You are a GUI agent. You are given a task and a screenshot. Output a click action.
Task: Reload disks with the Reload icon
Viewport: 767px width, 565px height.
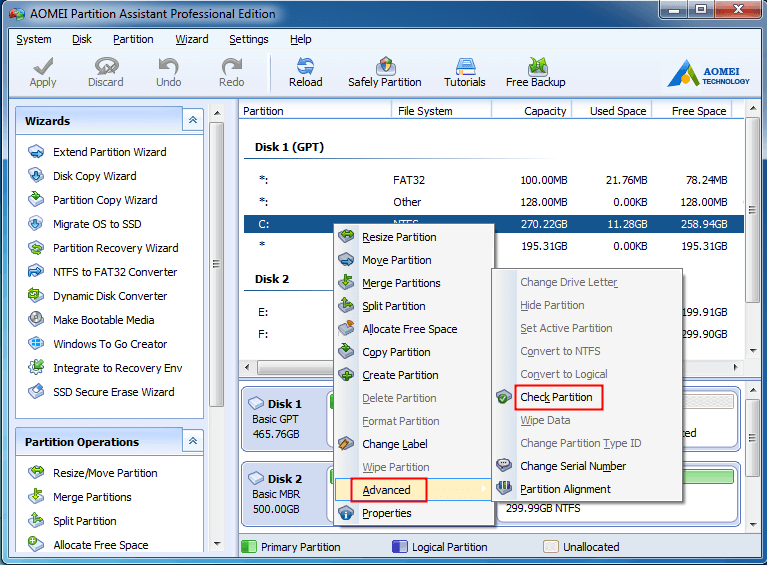[x=305, y=67]
